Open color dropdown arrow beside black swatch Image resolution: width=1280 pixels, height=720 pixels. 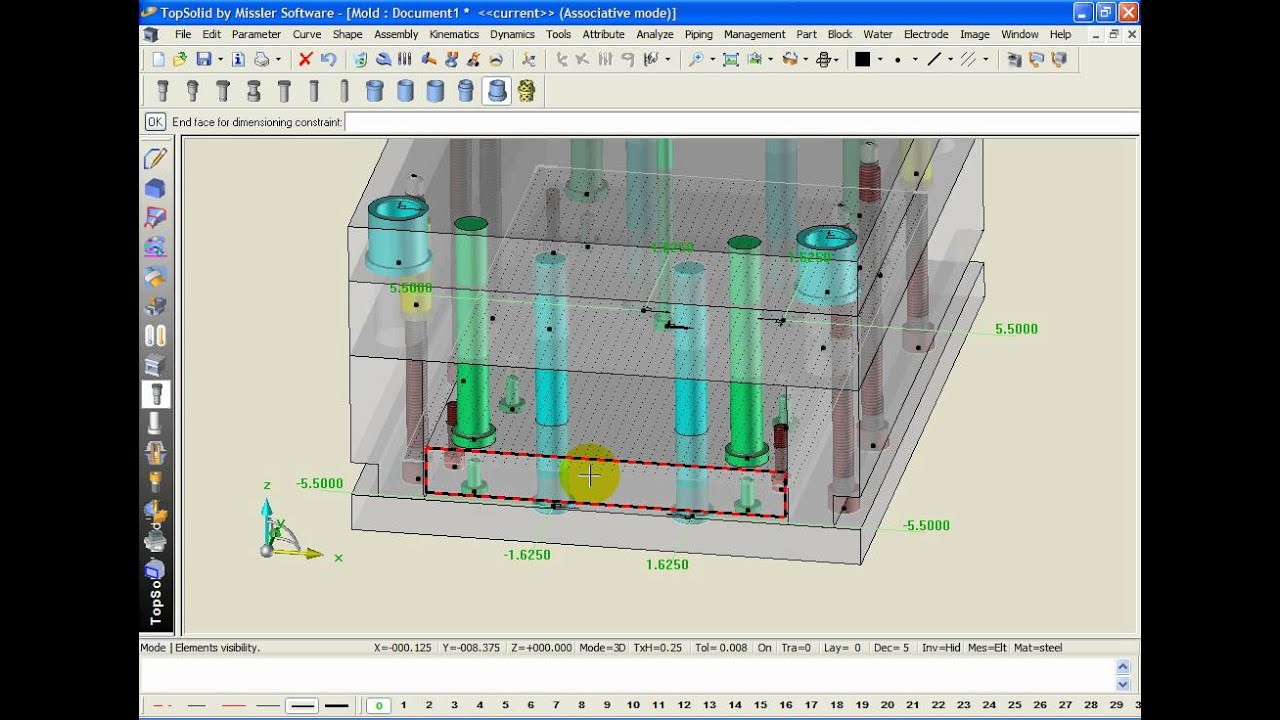point(880,60)
